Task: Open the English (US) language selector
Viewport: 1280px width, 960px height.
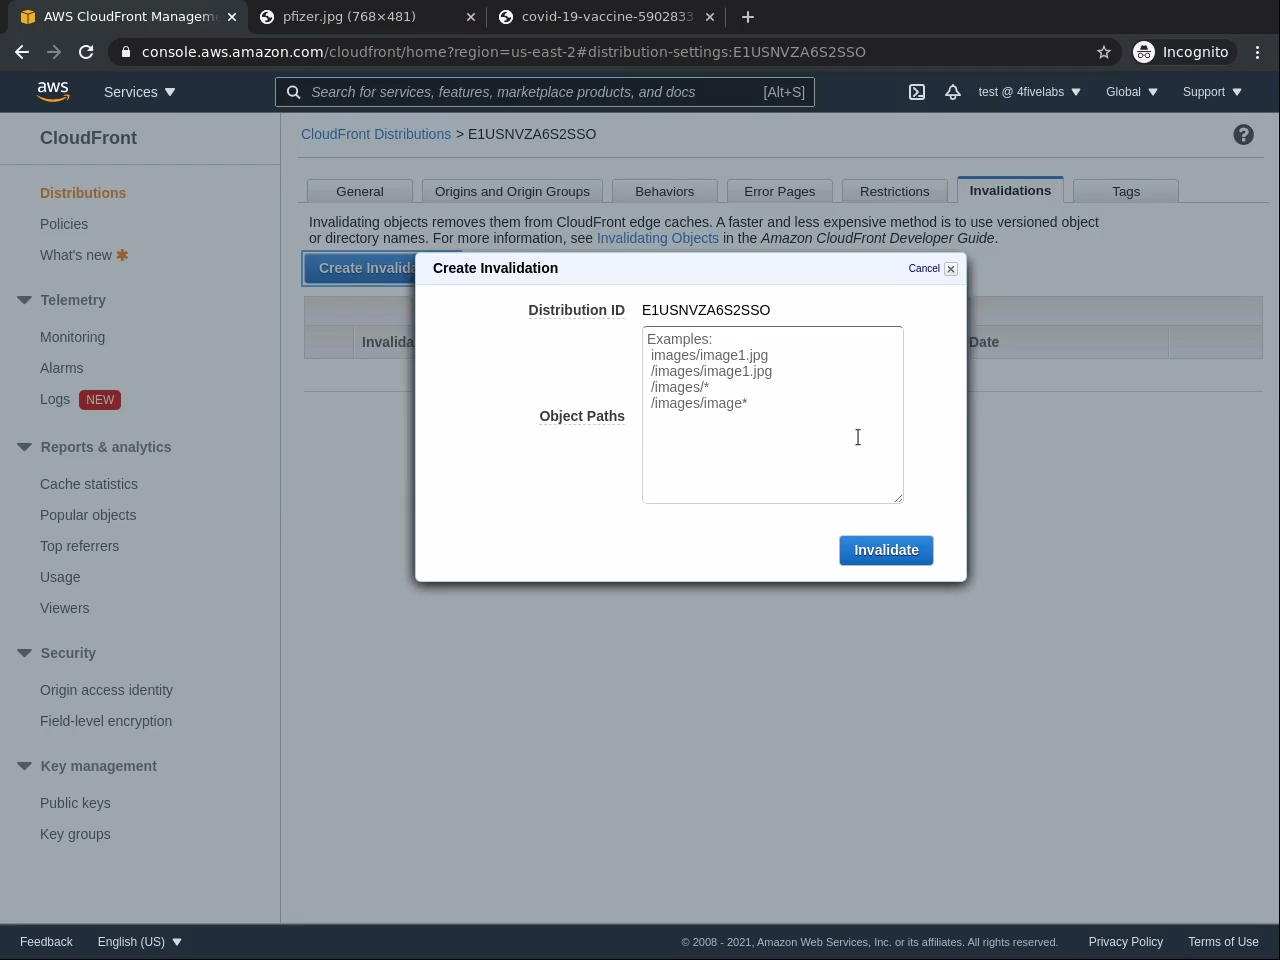Action: pyautogui.click(x=140, y=942)
